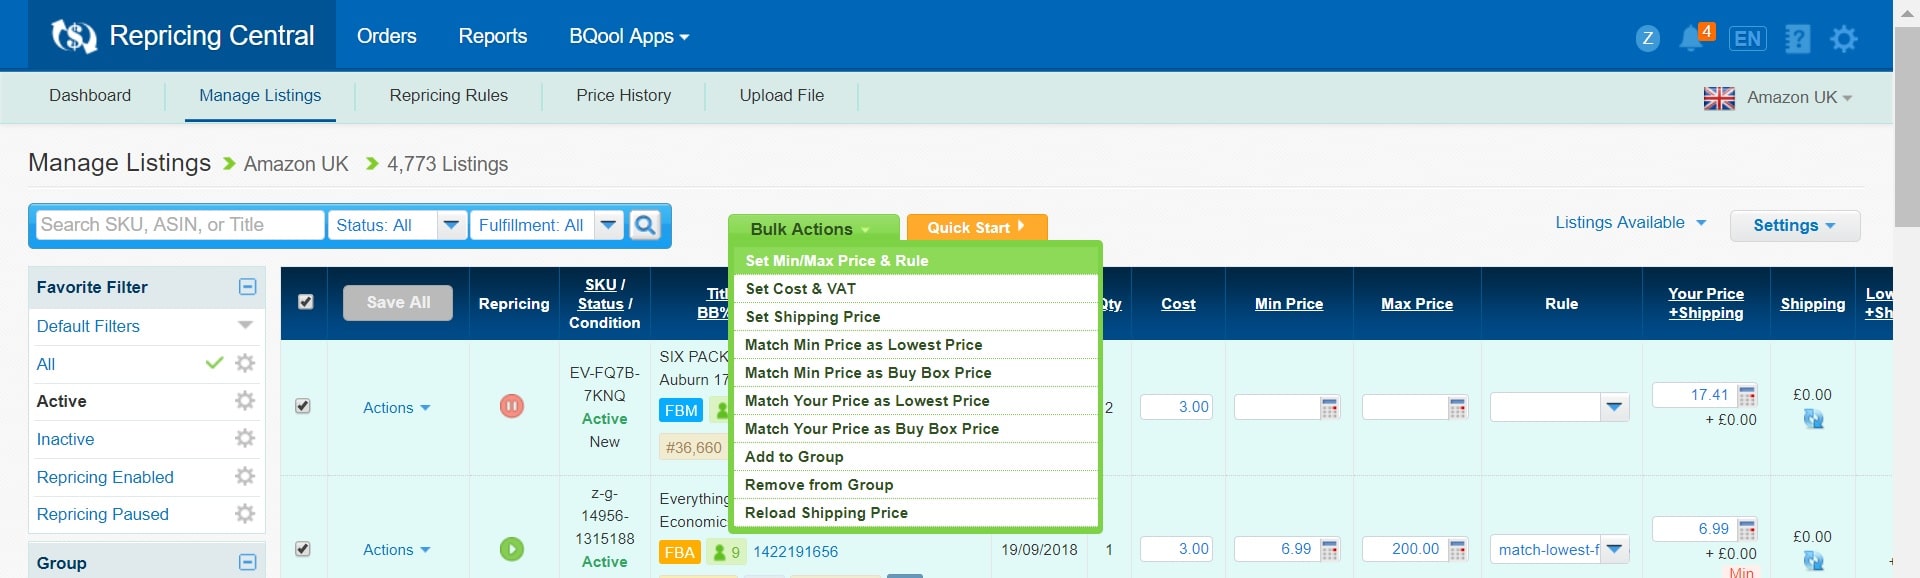This screenshot has height=578, width=1920.
Task: Click the red pause repricing icon
Action: coord(512,406)
